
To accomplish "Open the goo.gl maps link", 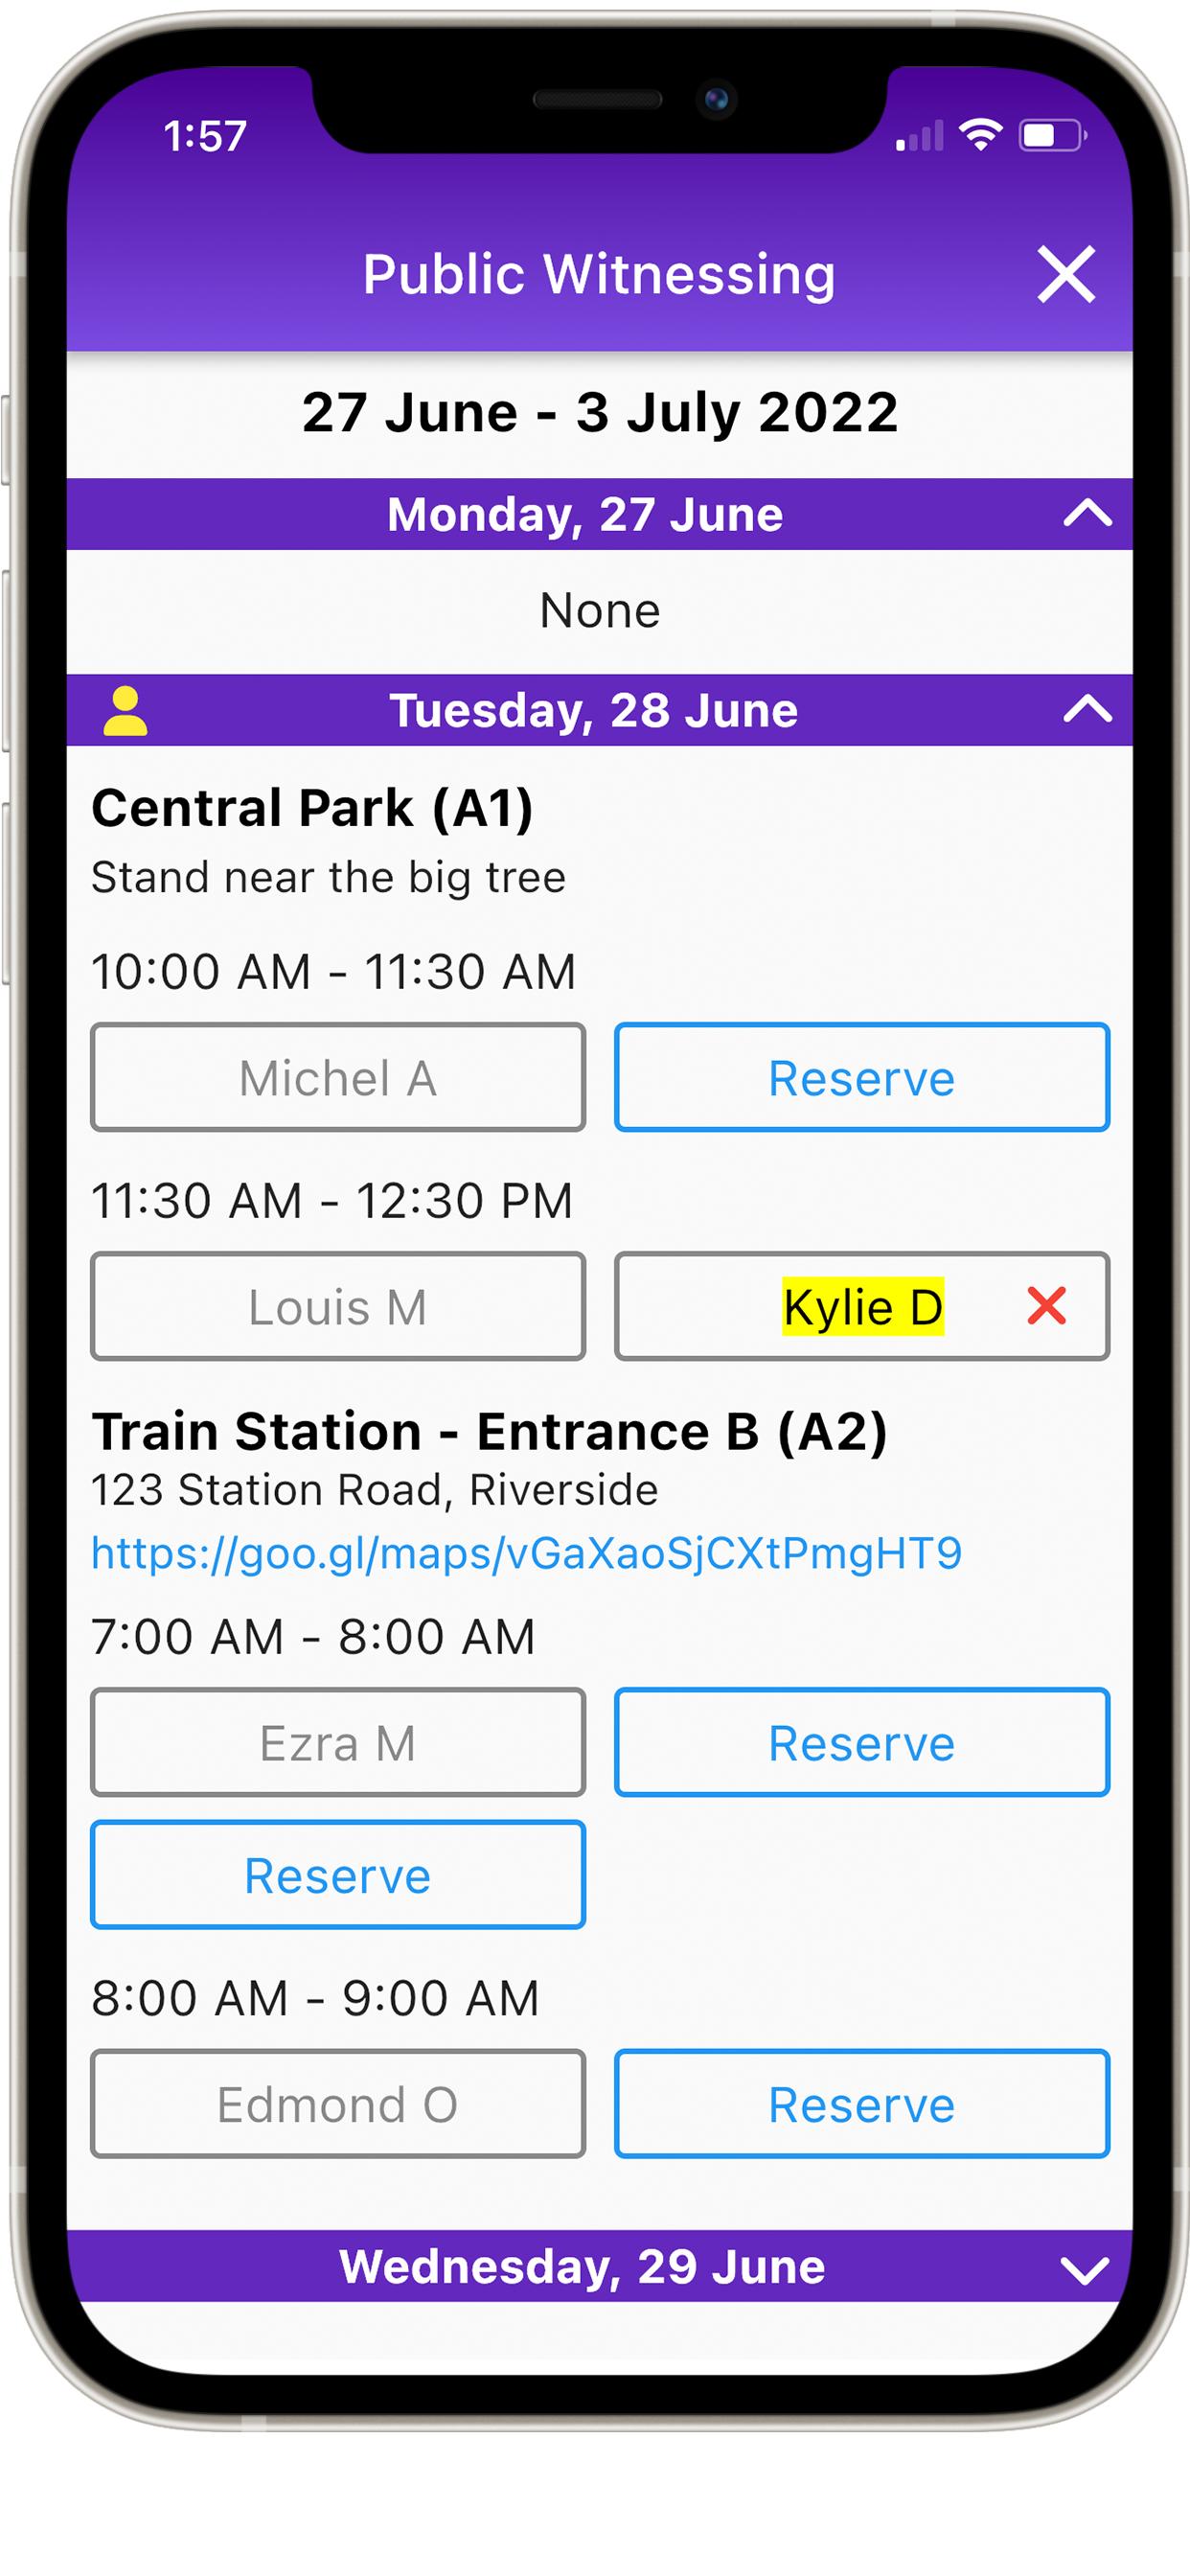I will [x=526, y=1553].
